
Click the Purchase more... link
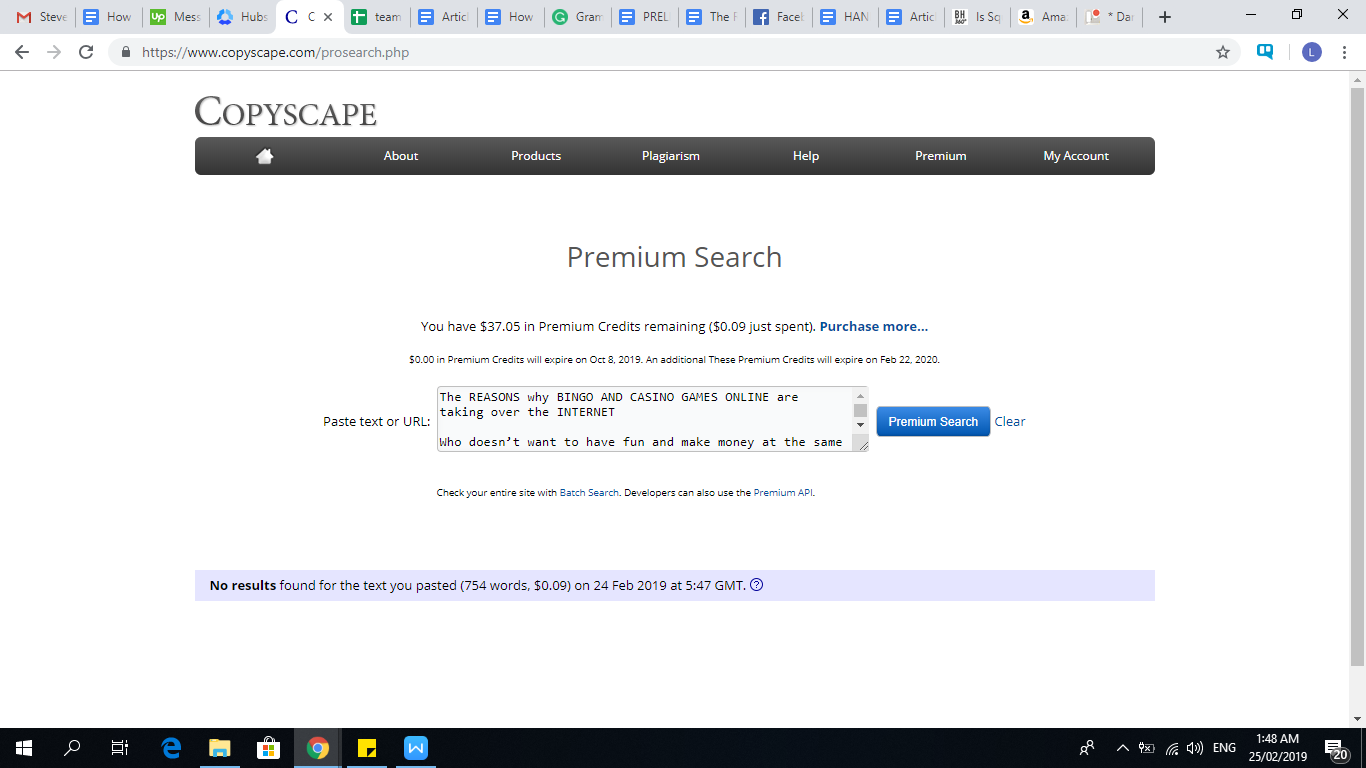coord(874,326)
